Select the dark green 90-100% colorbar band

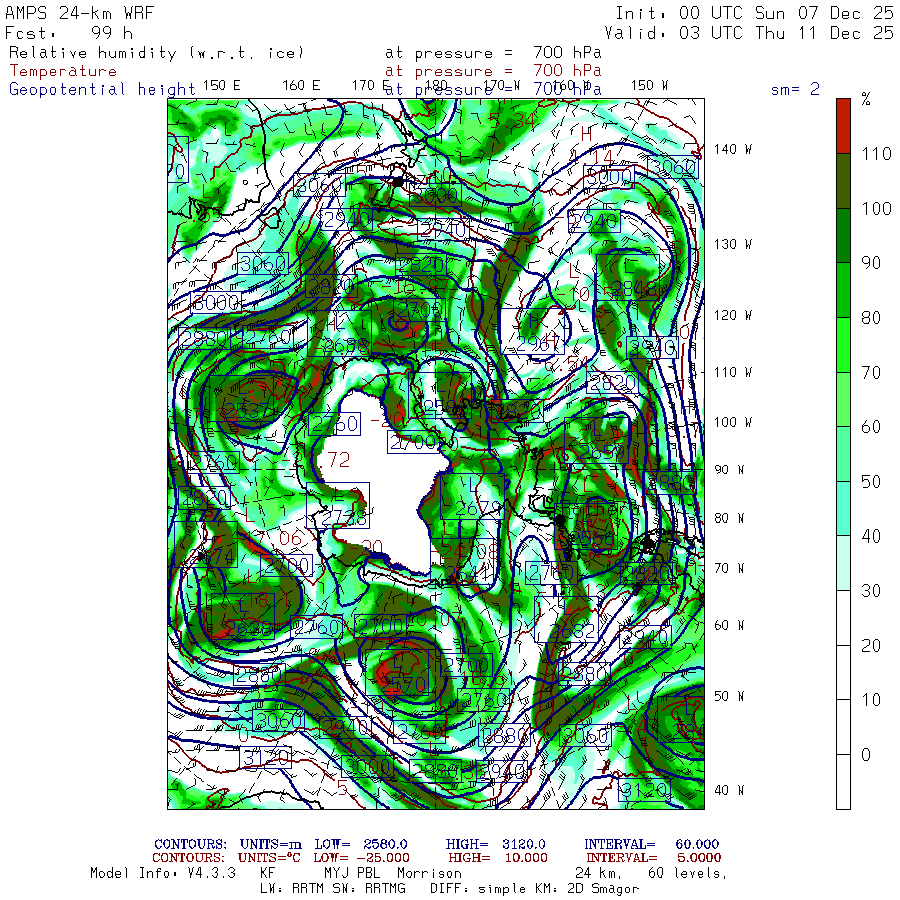click(844, 235)
